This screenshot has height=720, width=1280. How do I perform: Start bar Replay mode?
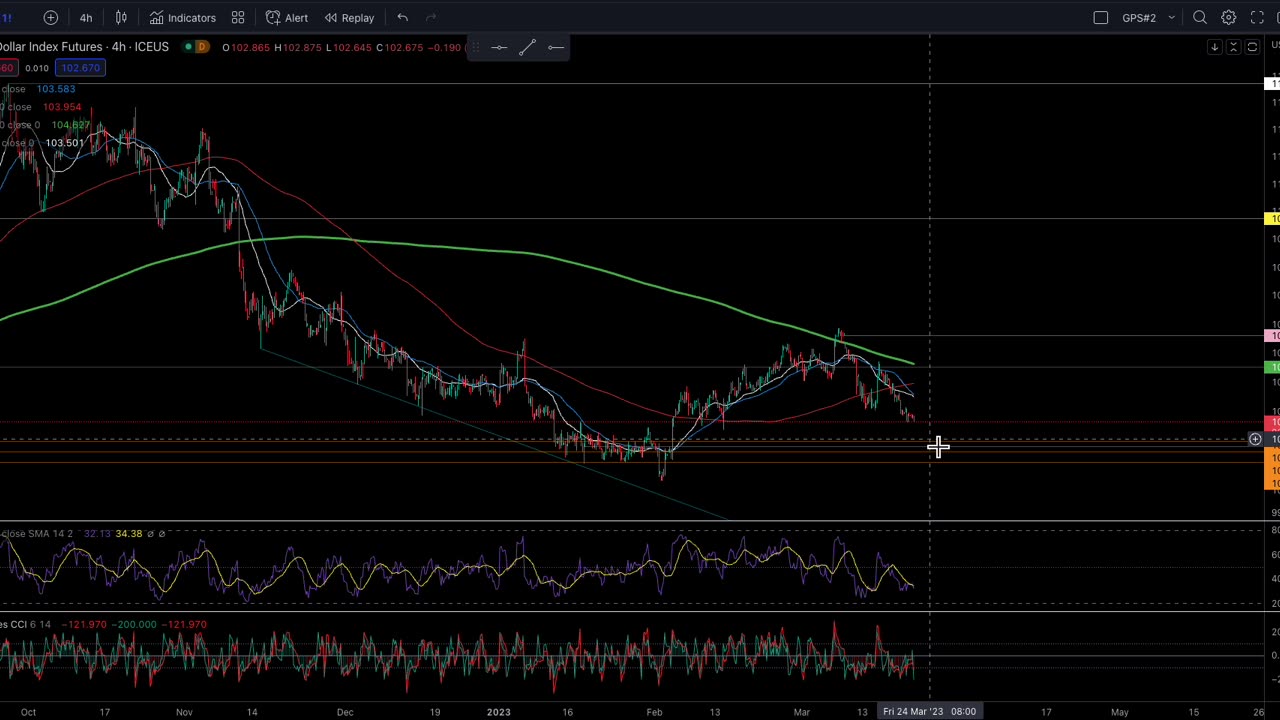349,17
